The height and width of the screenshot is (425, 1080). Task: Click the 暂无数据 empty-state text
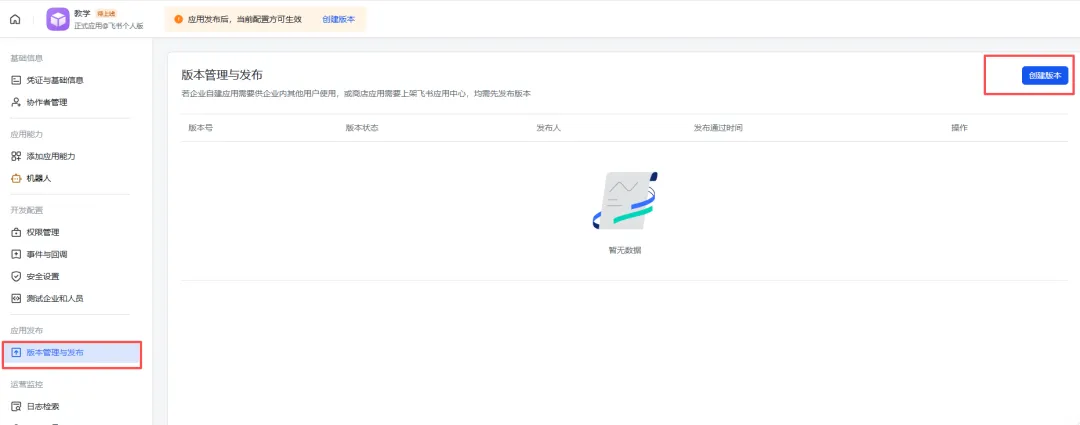click(625, 250)
